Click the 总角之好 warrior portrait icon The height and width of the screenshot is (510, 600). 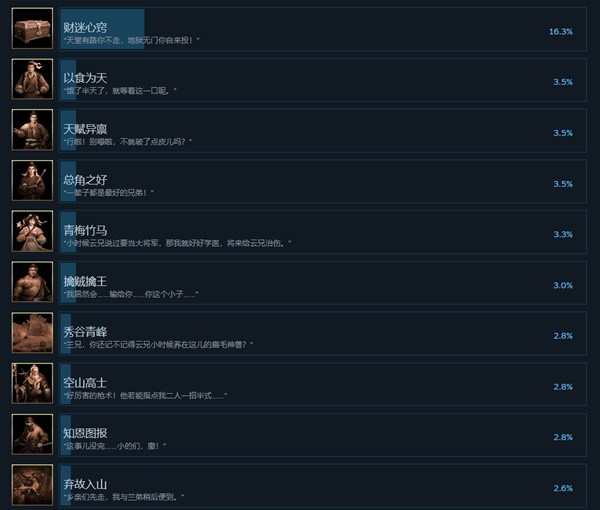32,180
